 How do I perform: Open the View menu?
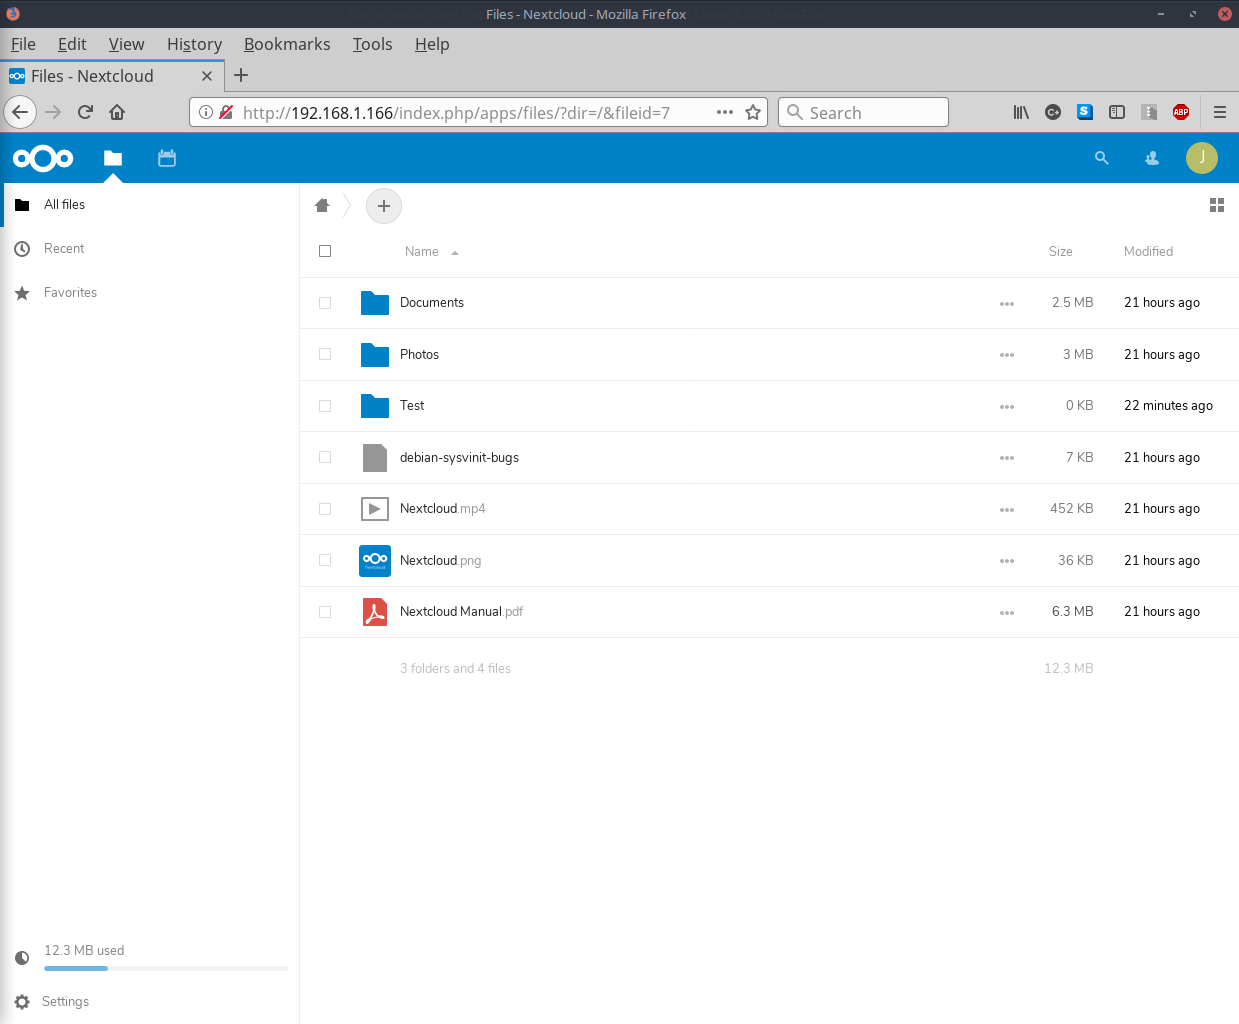(x=126, y=44)
